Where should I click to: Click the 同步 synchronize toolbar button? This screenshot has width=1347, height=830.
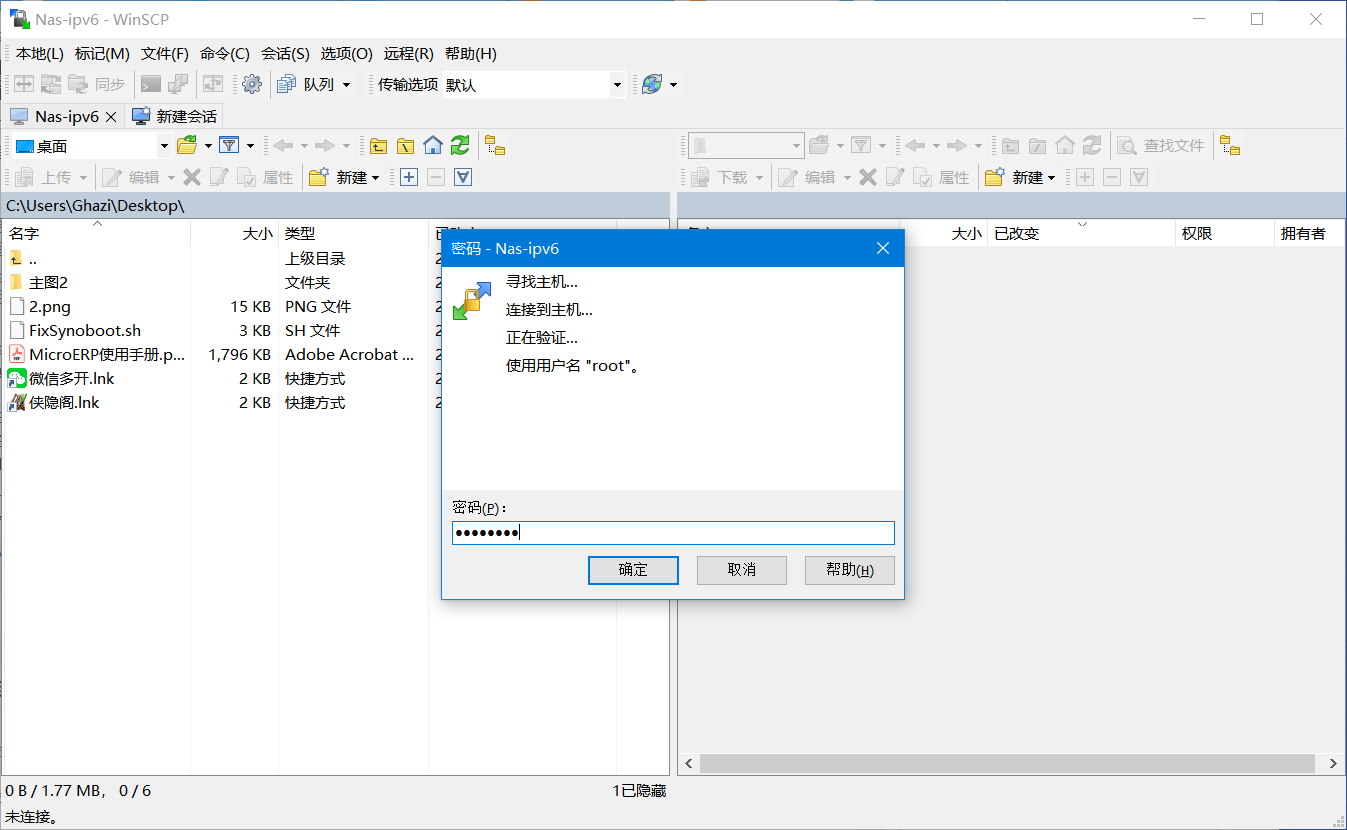tap(97, 85)
